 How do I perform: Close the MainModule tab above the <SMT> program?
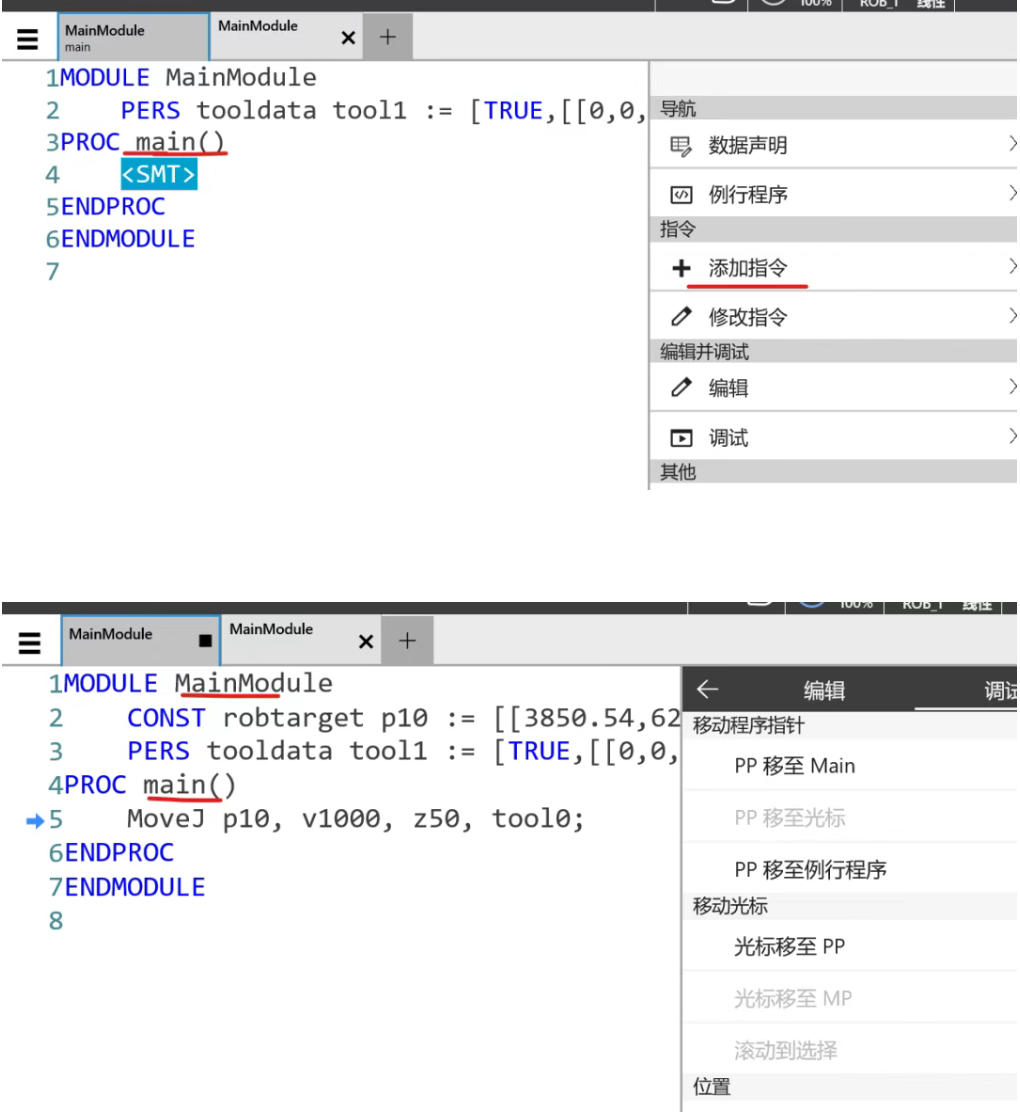click(x=348, y=38)
